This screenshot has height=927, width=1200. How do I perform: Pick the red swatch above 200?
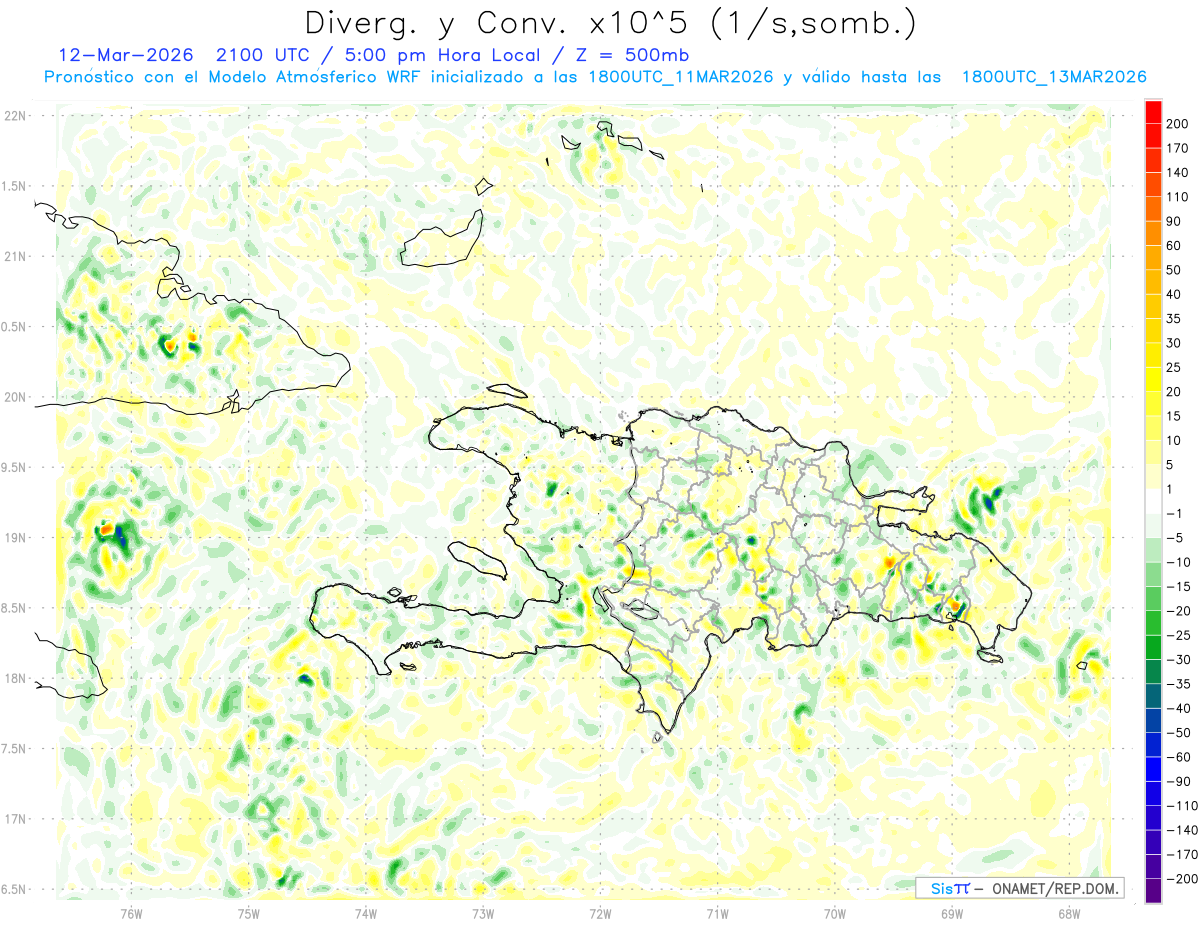(1153, 112)
